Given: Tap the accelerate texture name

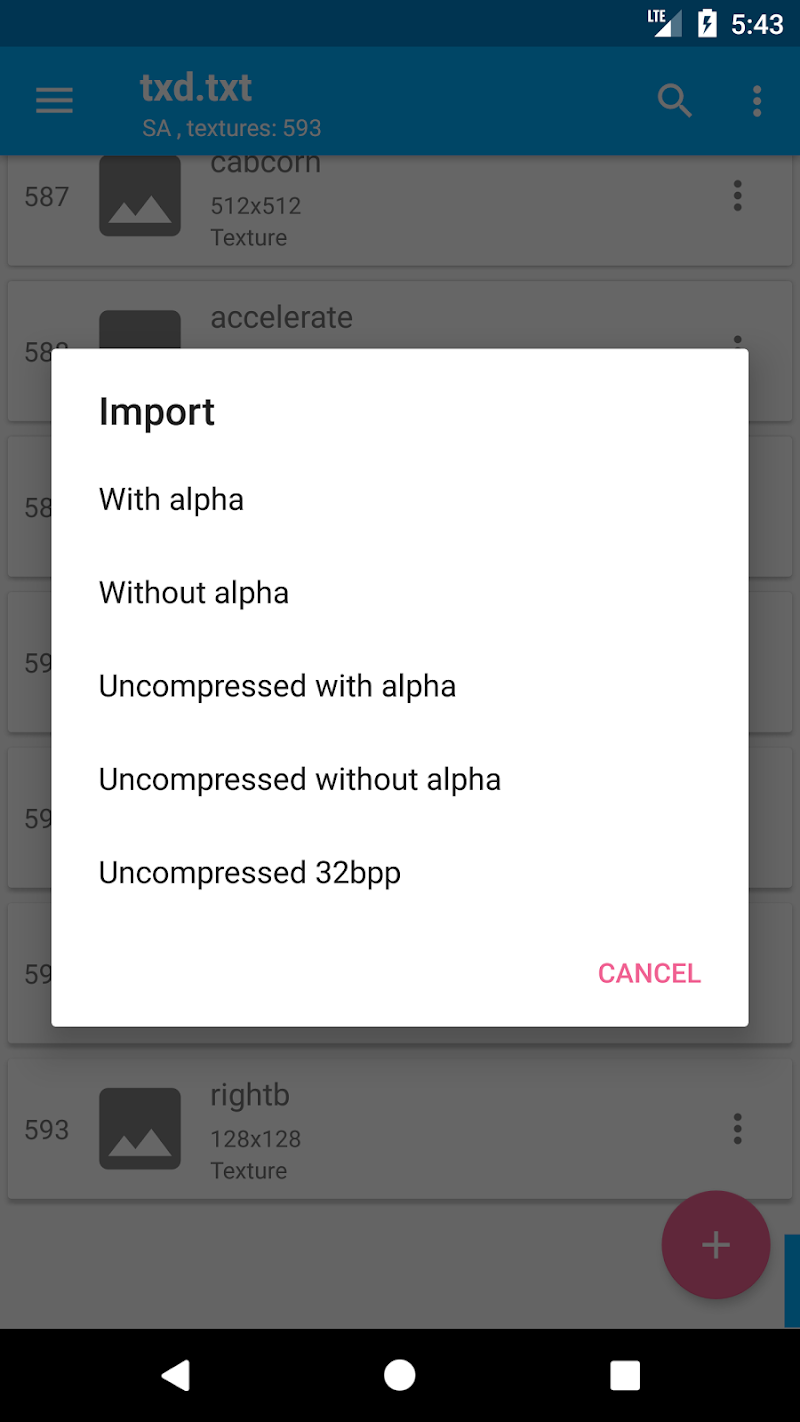Looking at the screenshot, I should tap(281, 318).
